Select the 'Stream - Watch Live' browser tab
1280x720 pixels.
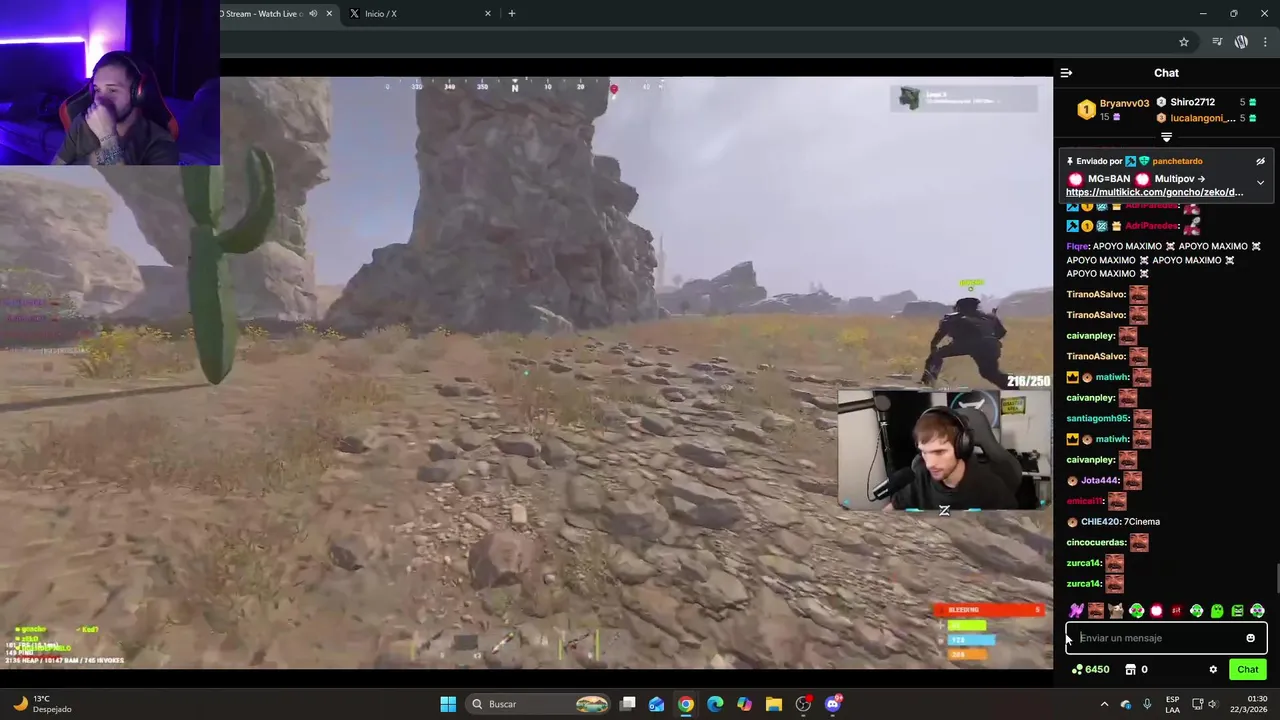pyautogui.click(x=264, y=14)
